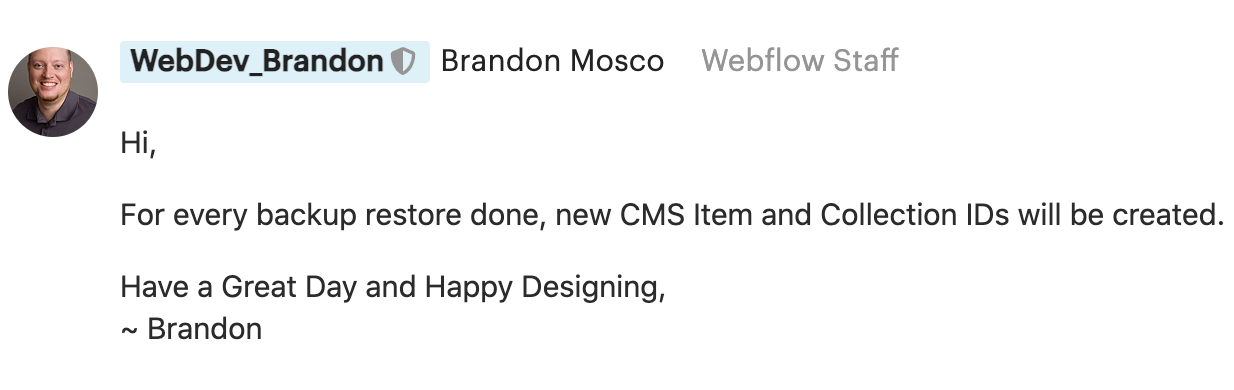The height and width of the screenshot is (390, 1234).
Task: Click the moderator shield icon beside WebDev_Brandon
Action: tap(402, 61)
